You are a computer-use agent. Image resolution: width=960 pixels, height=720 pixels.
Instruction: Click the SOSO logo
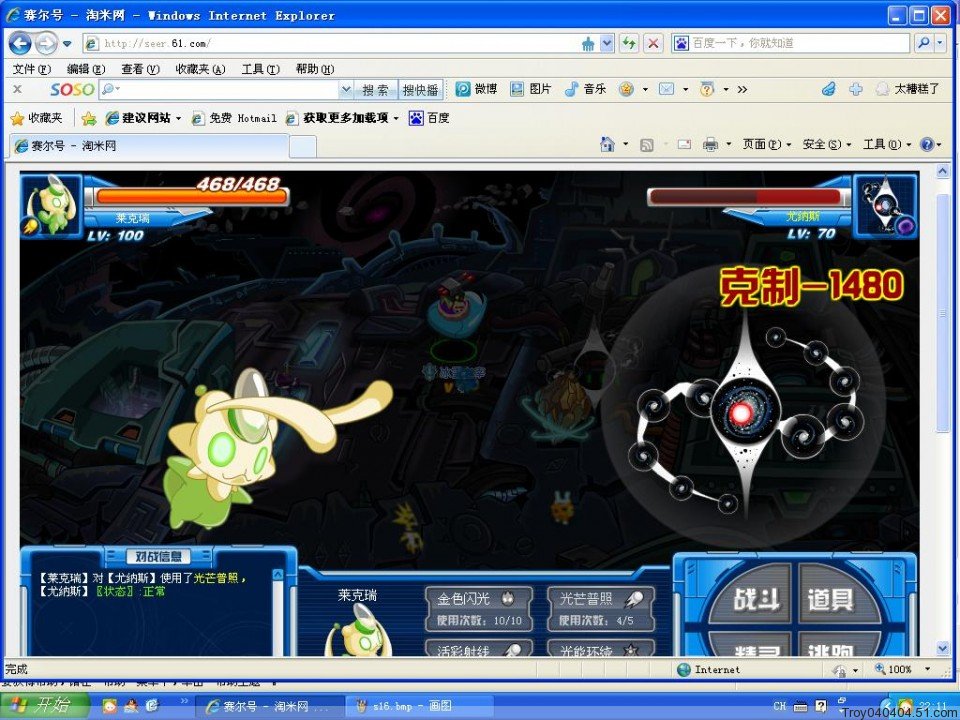coord(72,90)
